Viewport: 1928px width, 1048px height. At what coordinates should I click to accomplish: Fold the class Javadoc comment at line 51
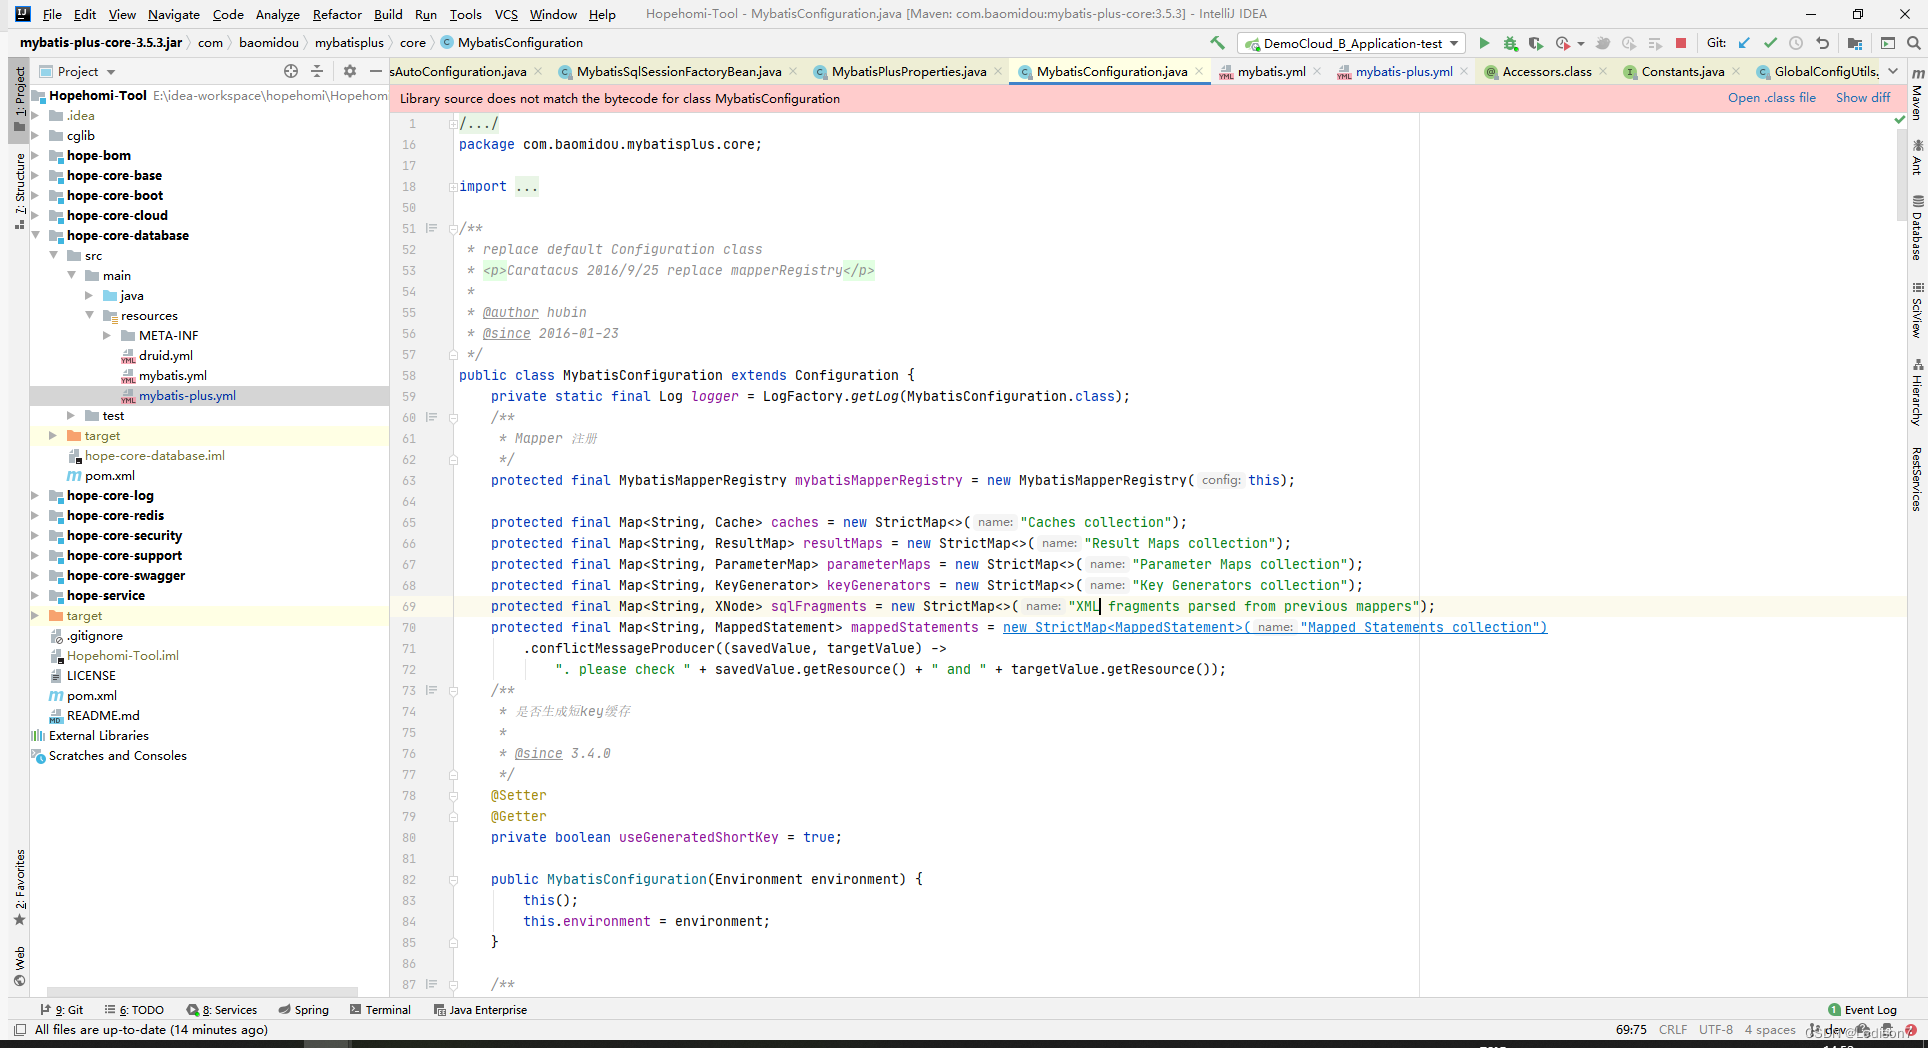point(453,229)
